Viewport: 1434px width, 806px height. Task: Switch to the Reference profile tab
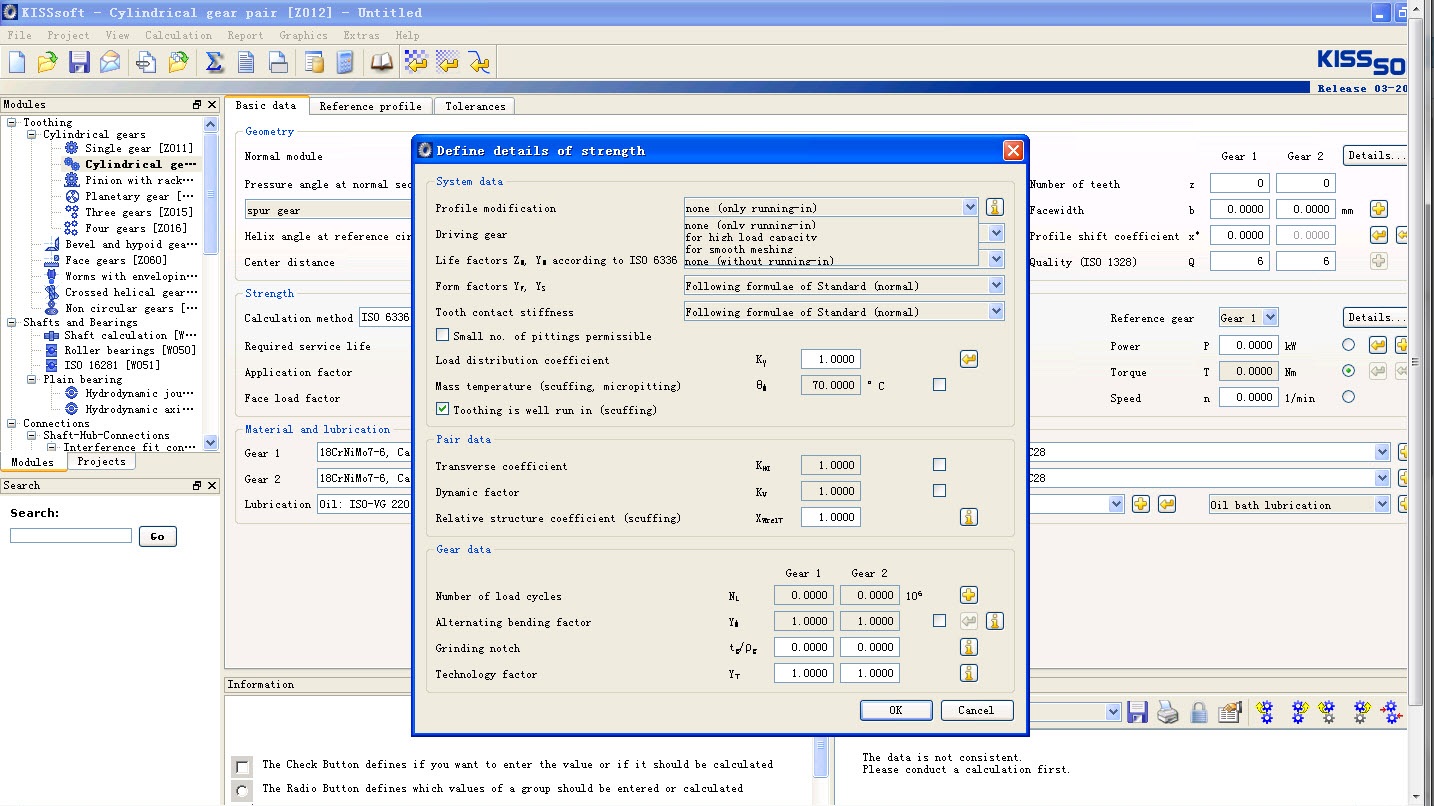tap(370, 106)
